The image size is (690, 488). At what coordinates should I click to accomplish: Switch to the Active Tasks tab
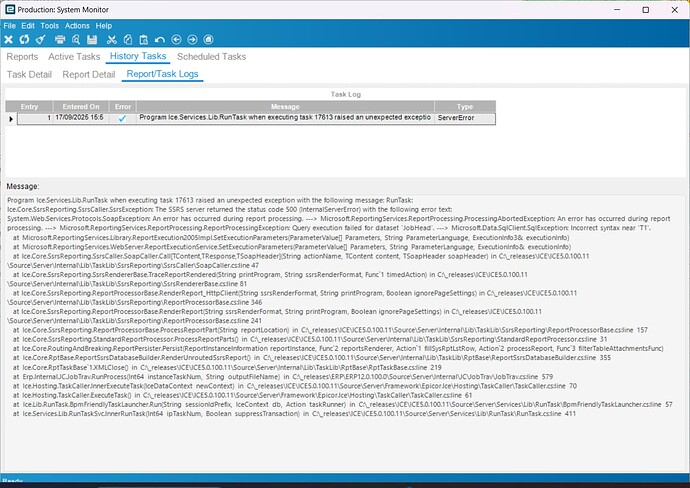(74, 57)
